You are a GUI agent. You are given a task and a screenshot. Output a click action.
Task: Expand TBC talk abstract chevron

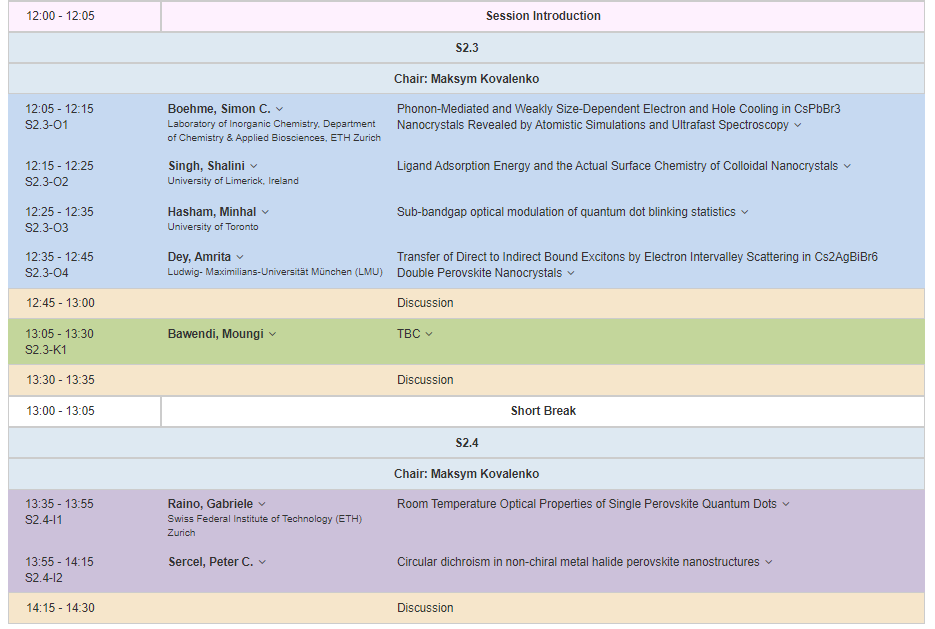click(x=429, y=334)
